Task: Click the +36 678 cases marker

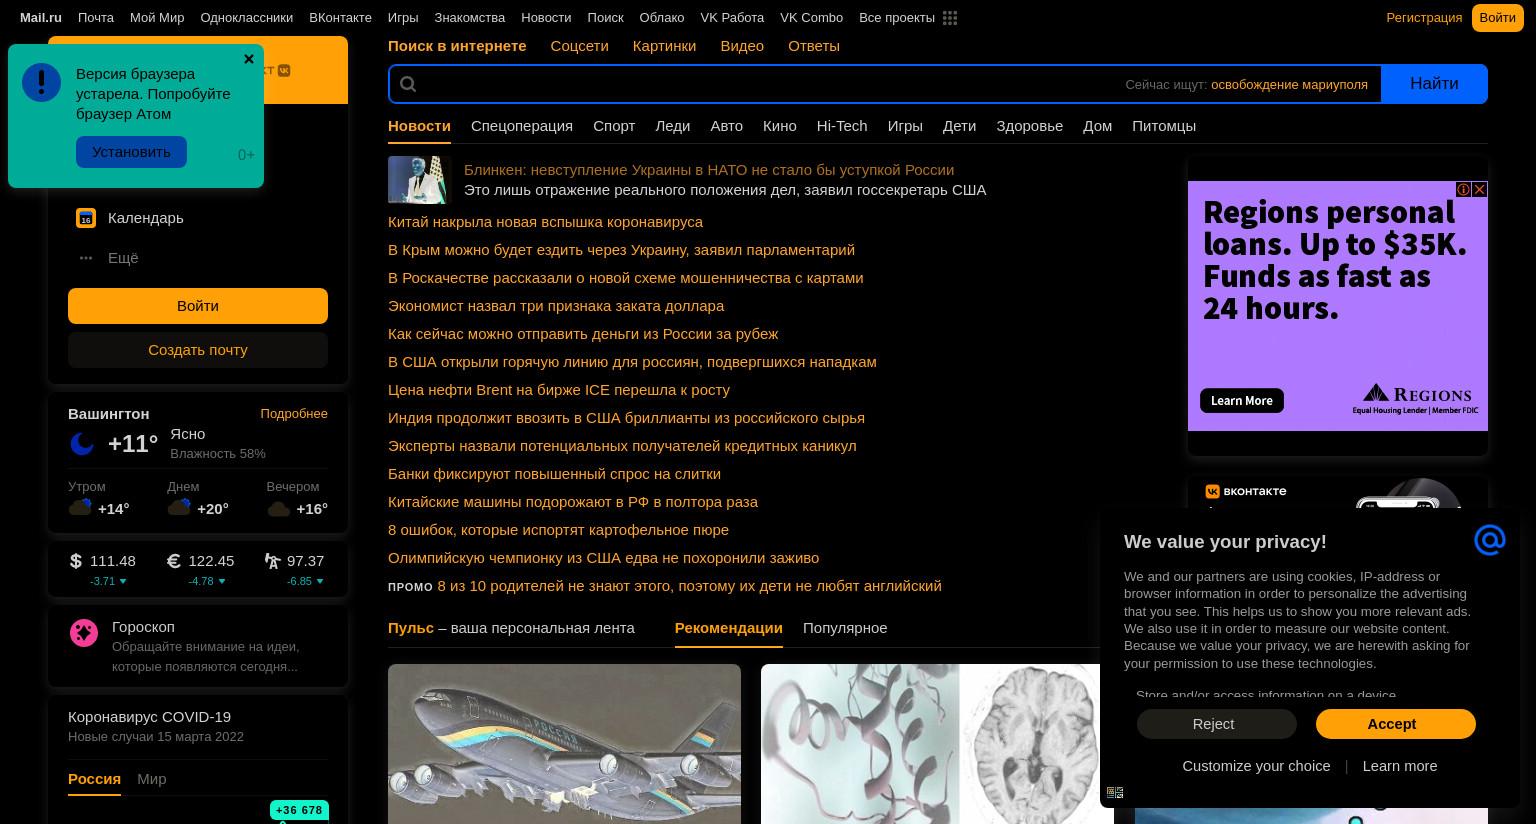Action: 299,810
